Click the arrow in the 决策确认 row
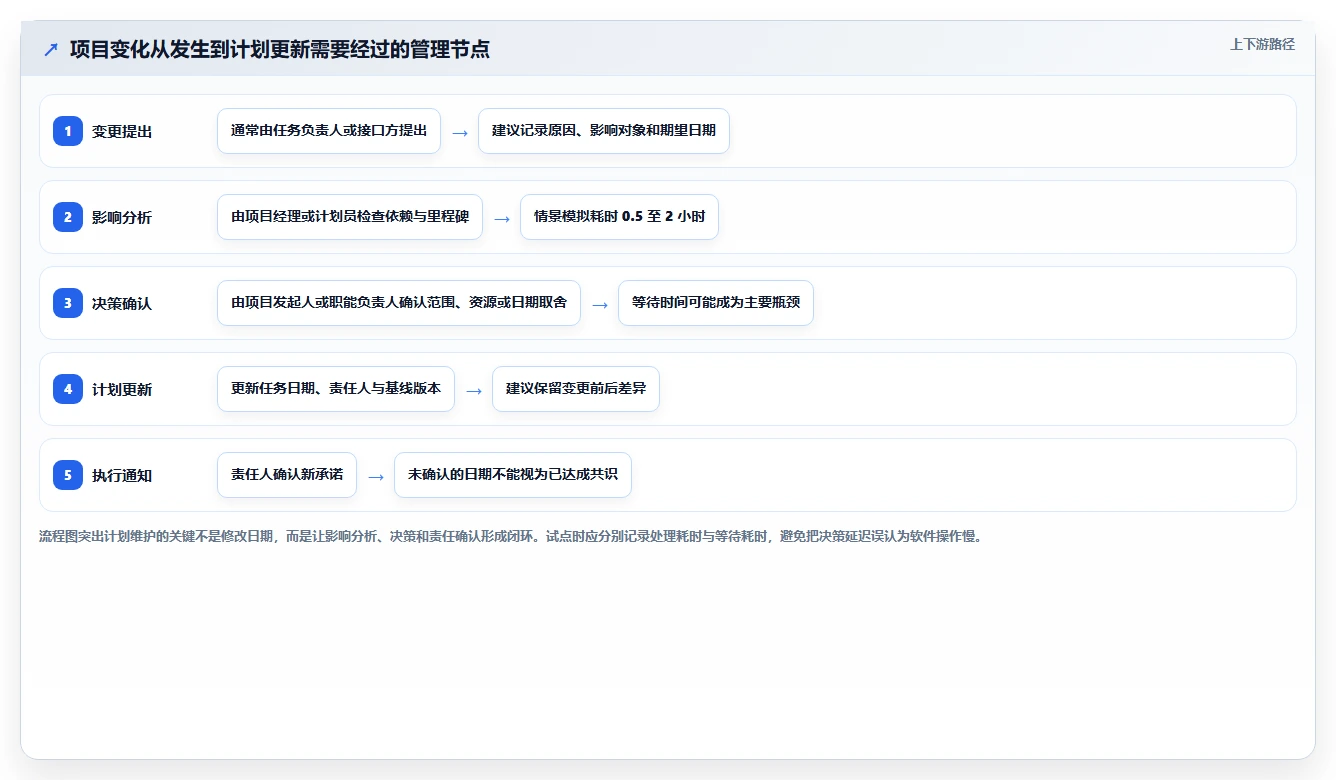The image size is (1336, 780). [600, 304]
